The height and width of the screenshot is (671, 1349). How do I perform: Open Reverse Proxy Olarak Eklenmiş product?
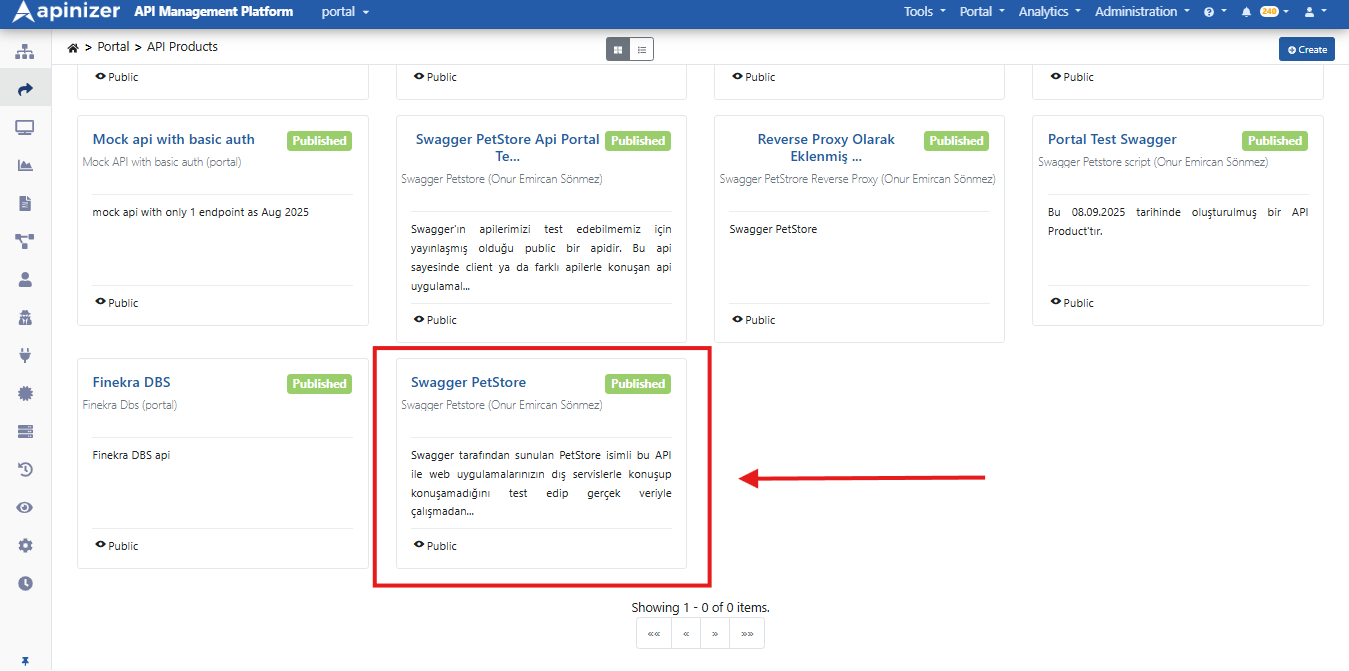(x=826, y=147)
